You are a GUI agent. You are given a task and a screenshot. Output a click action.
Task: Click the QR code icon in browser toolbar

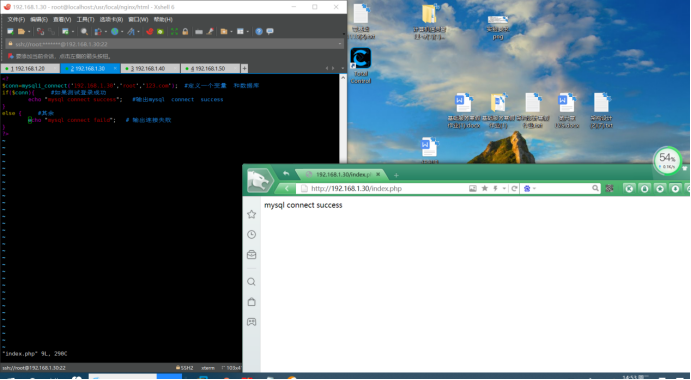609,188
